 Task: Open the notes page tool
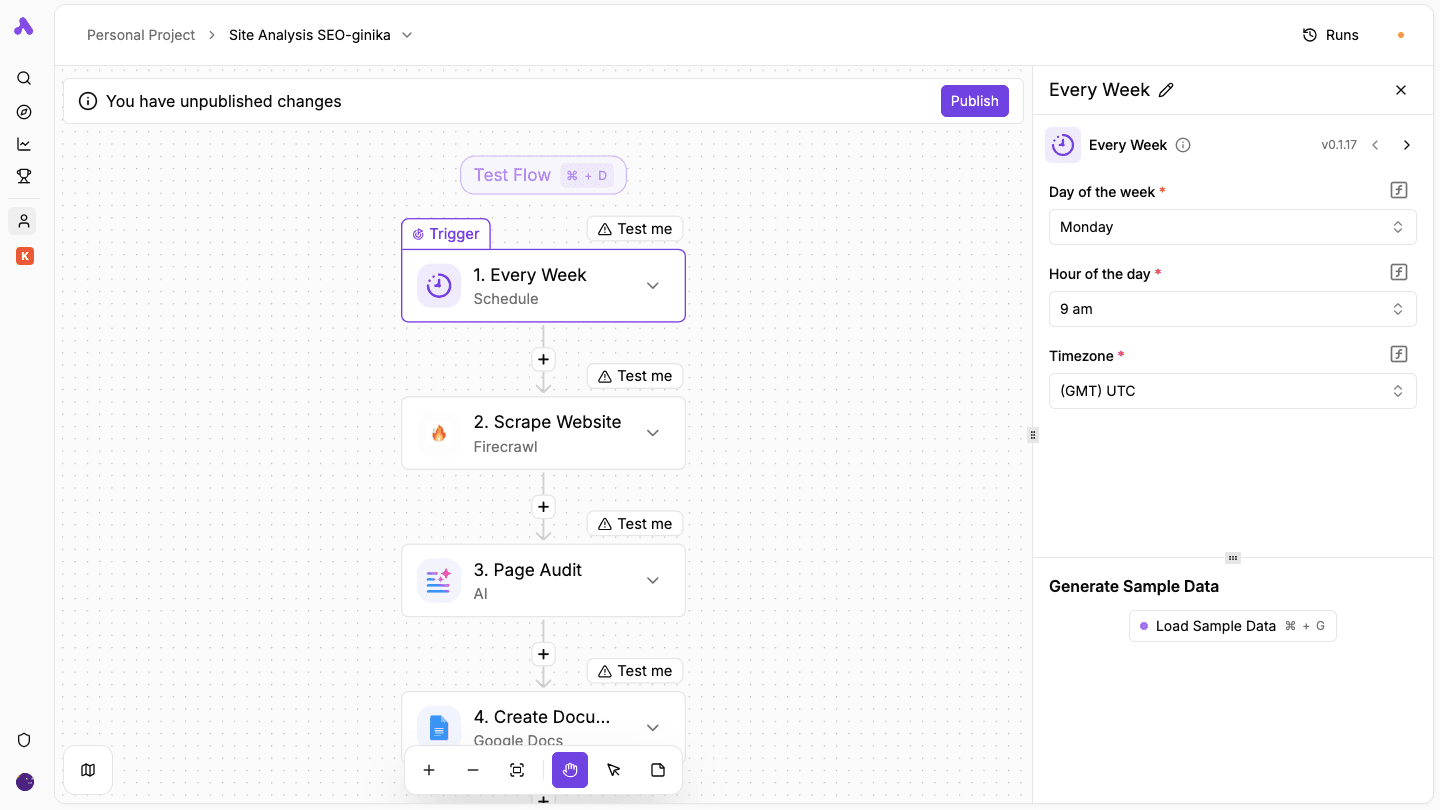658,770
